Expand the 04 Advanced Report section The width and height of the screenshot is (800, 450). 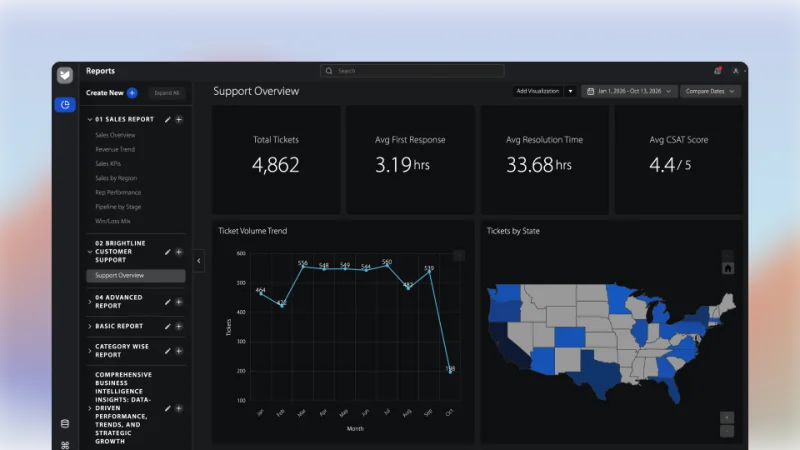(x=90, y=302)
